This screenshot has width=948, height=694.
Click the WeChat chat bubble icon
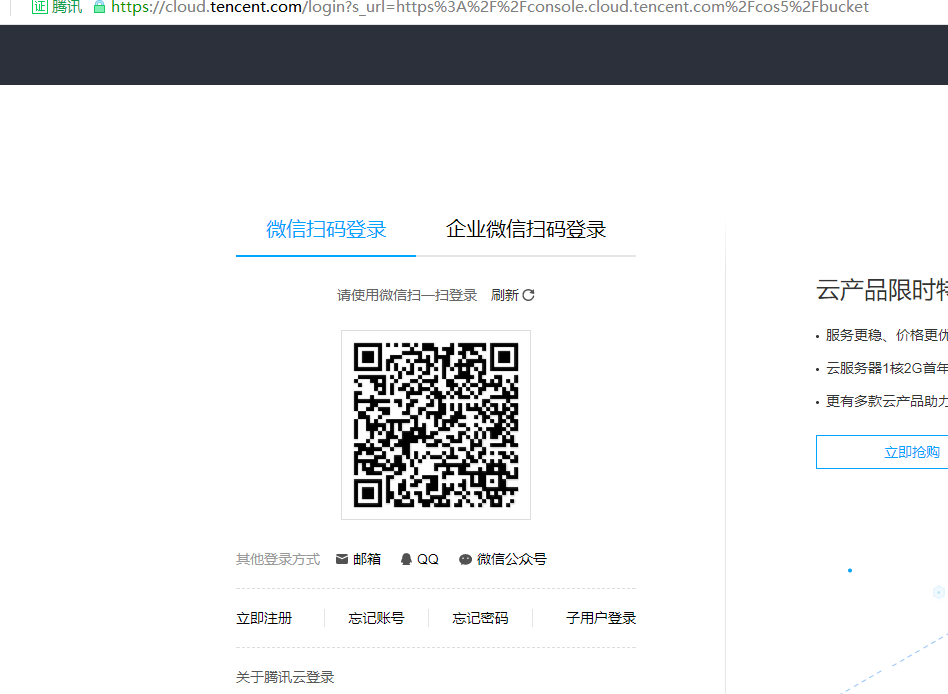click(x=465, y=560)
